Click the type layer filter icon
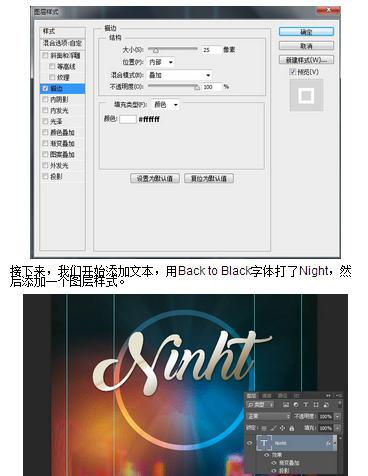 pyautogui.click(x=305, y=405)
